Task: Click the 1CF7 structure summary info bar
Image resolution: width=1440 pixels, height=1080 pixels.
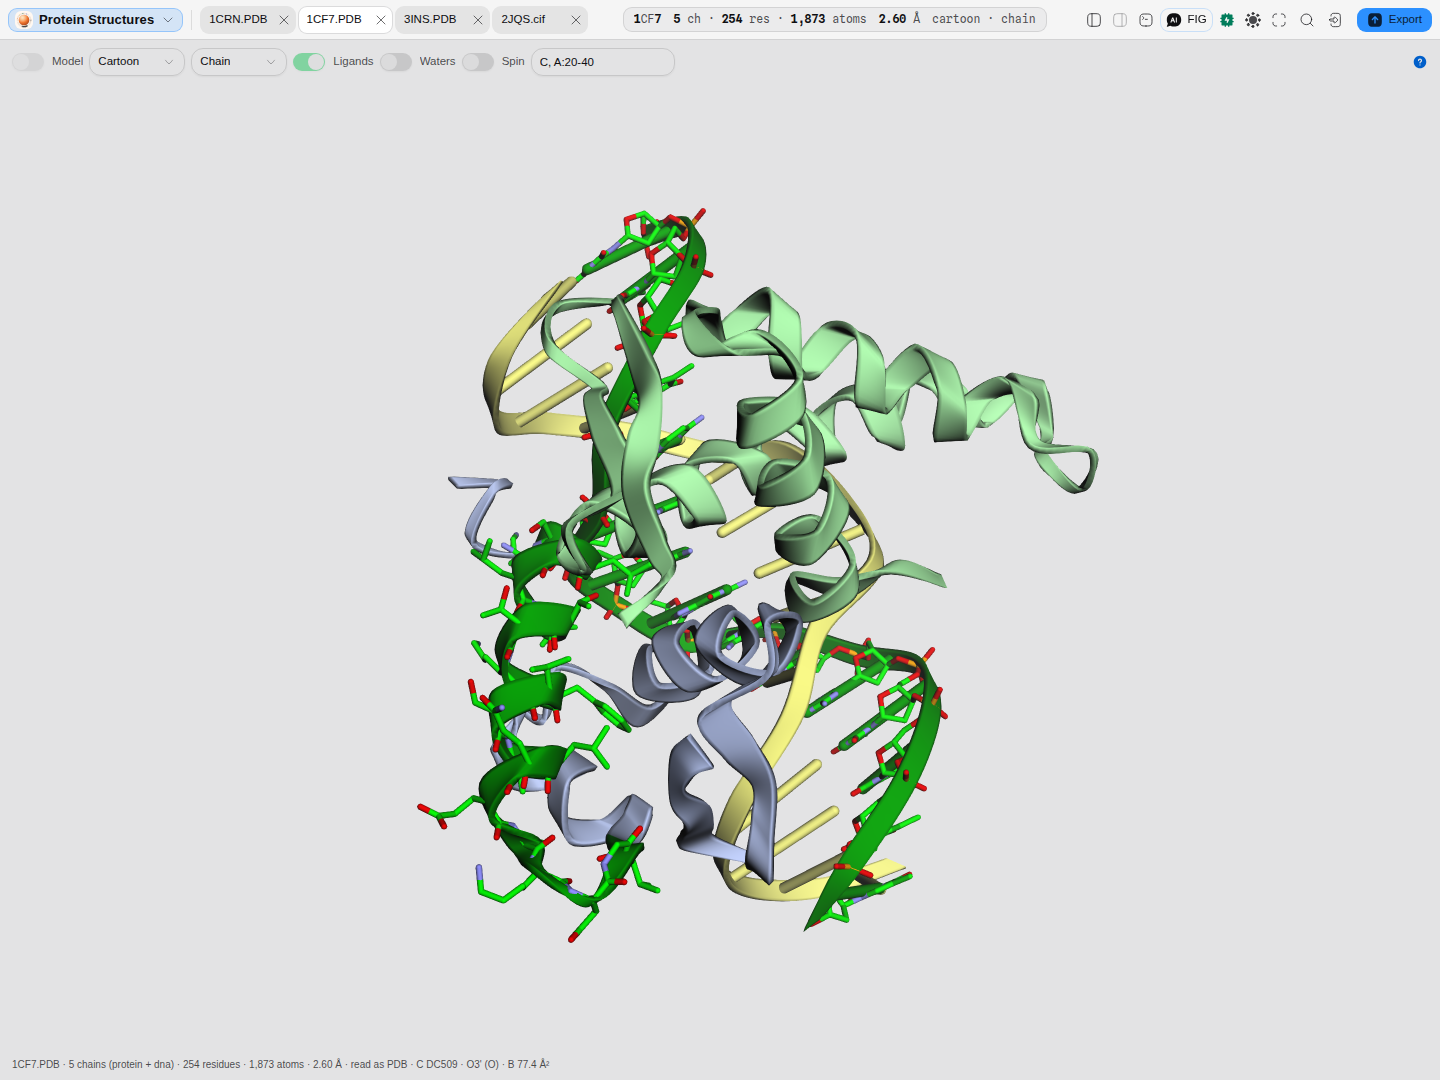Action: (x=835, y=20)
